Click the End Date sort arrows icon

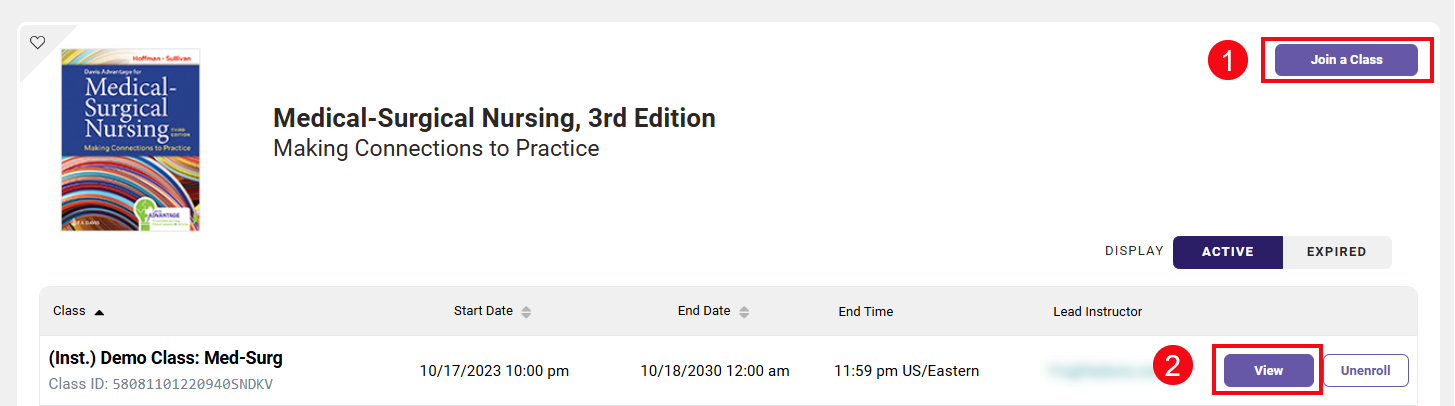tap(744, 312)
